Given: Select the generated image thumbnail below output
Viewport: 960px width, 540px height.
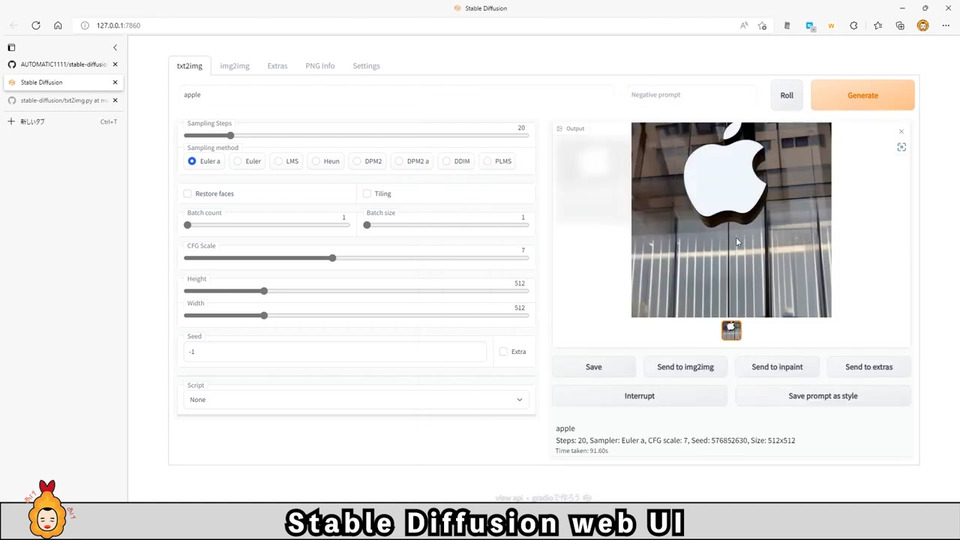Looking at the screenshot, I should (x=731, y=331).
